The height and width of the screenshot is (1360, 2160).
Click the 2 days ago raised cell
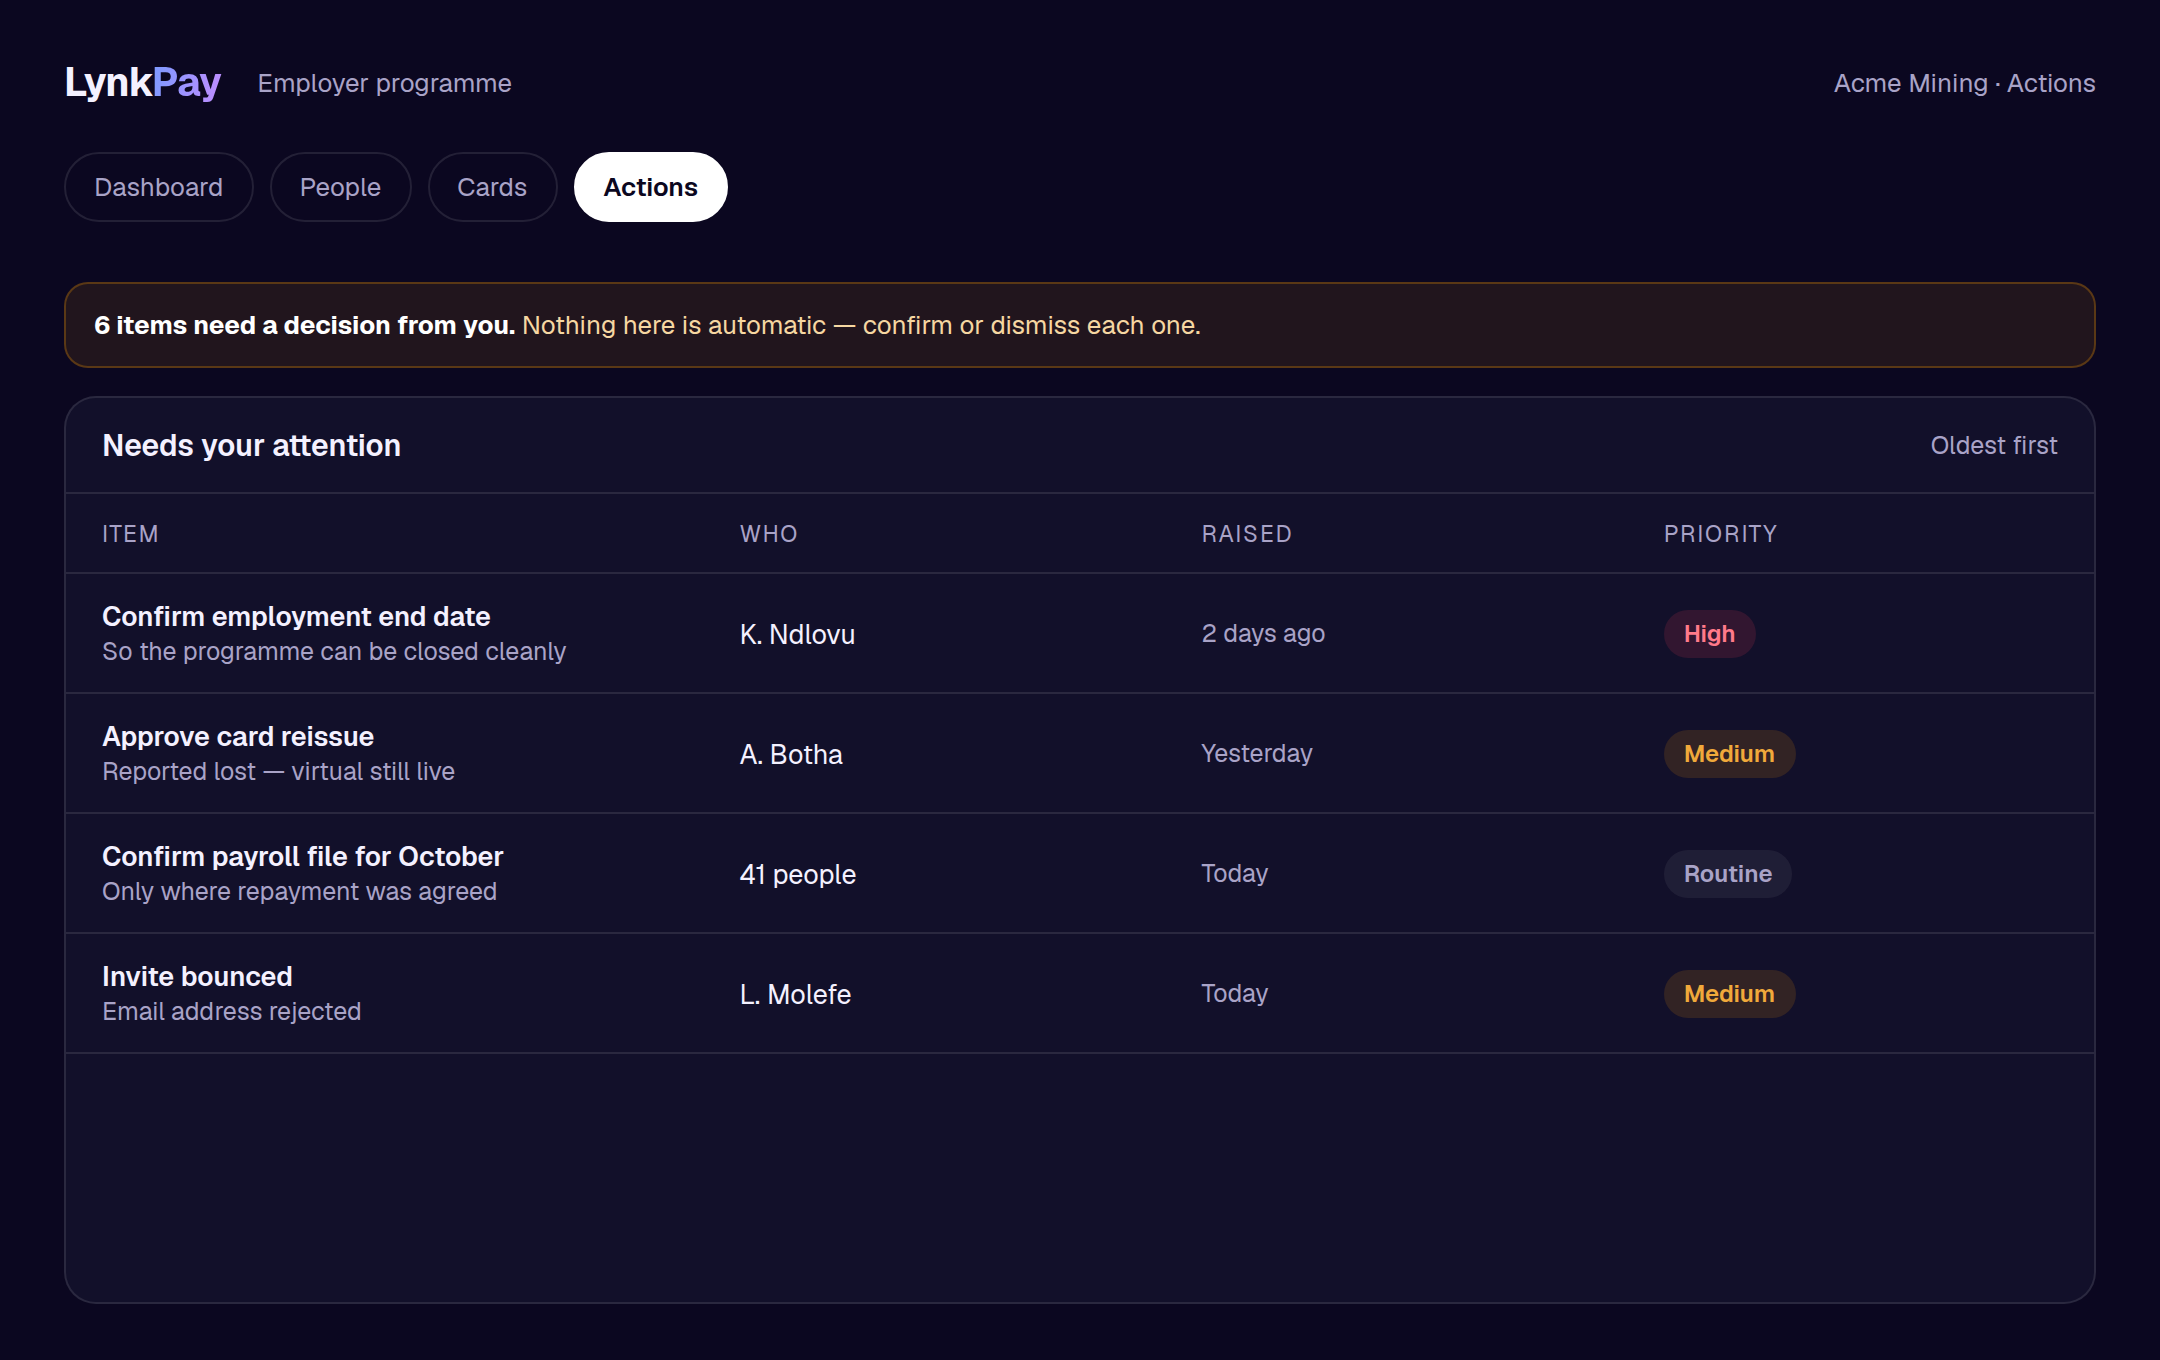(1263, 633)
